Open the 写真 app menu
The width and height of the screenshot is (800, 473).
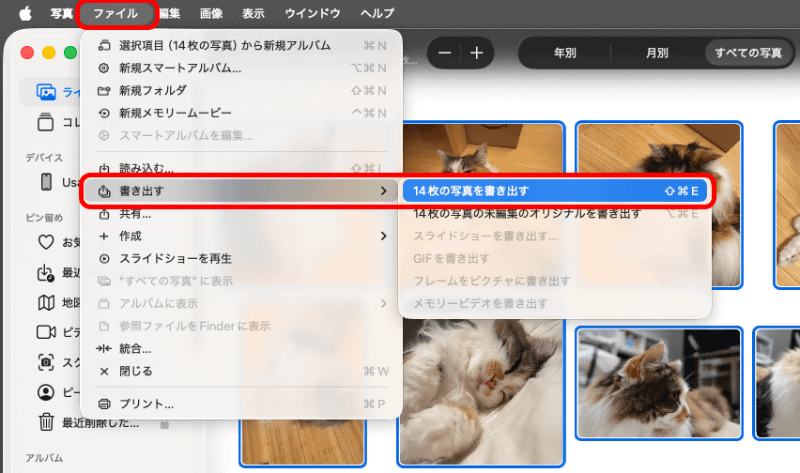tap(61, 13)
